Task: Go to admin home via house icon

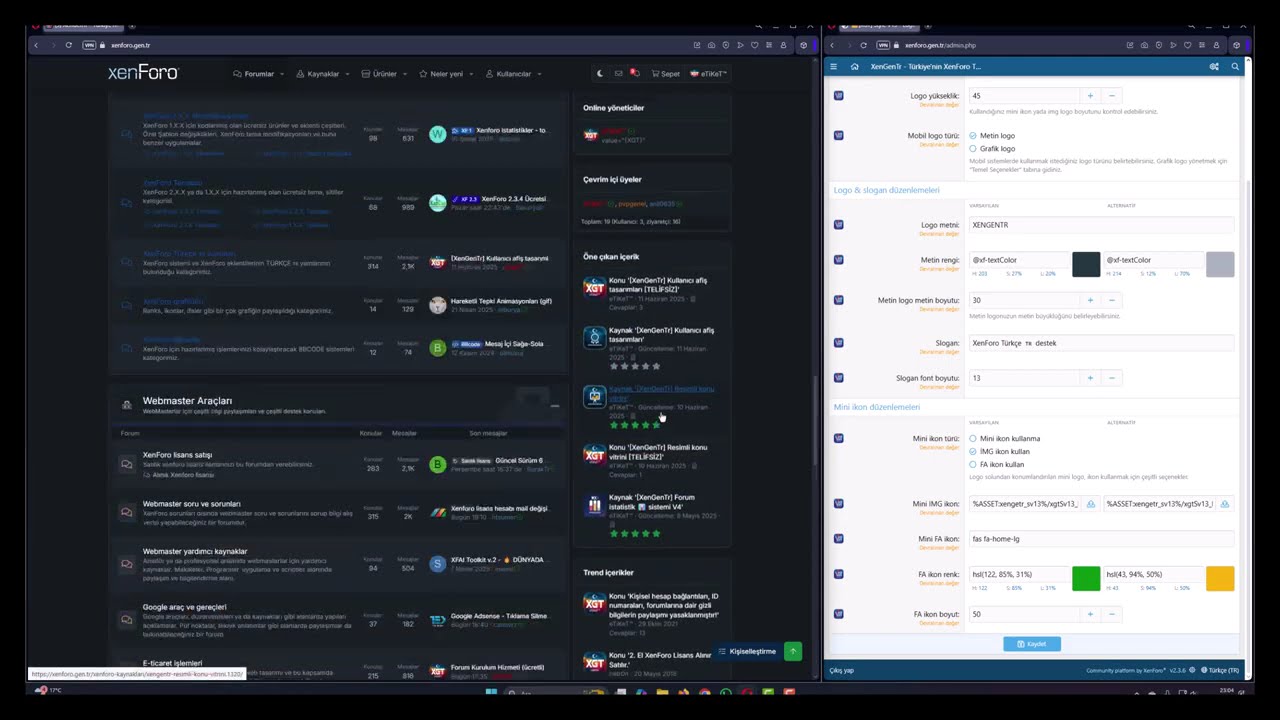Action: pyautogui.click(x=855, y=66)
